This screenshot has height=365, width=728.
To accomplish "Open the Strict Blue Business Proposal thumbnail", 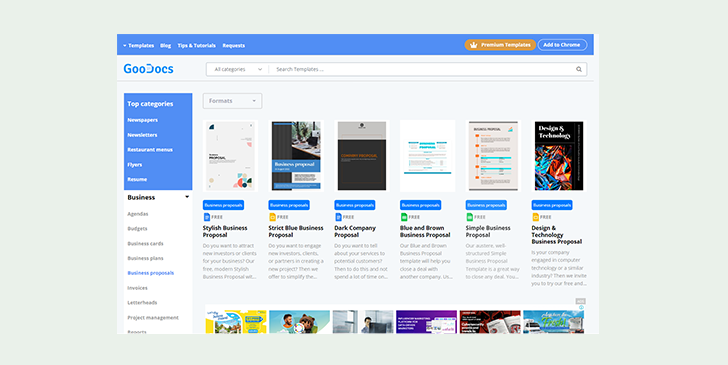I will (296, 156).
